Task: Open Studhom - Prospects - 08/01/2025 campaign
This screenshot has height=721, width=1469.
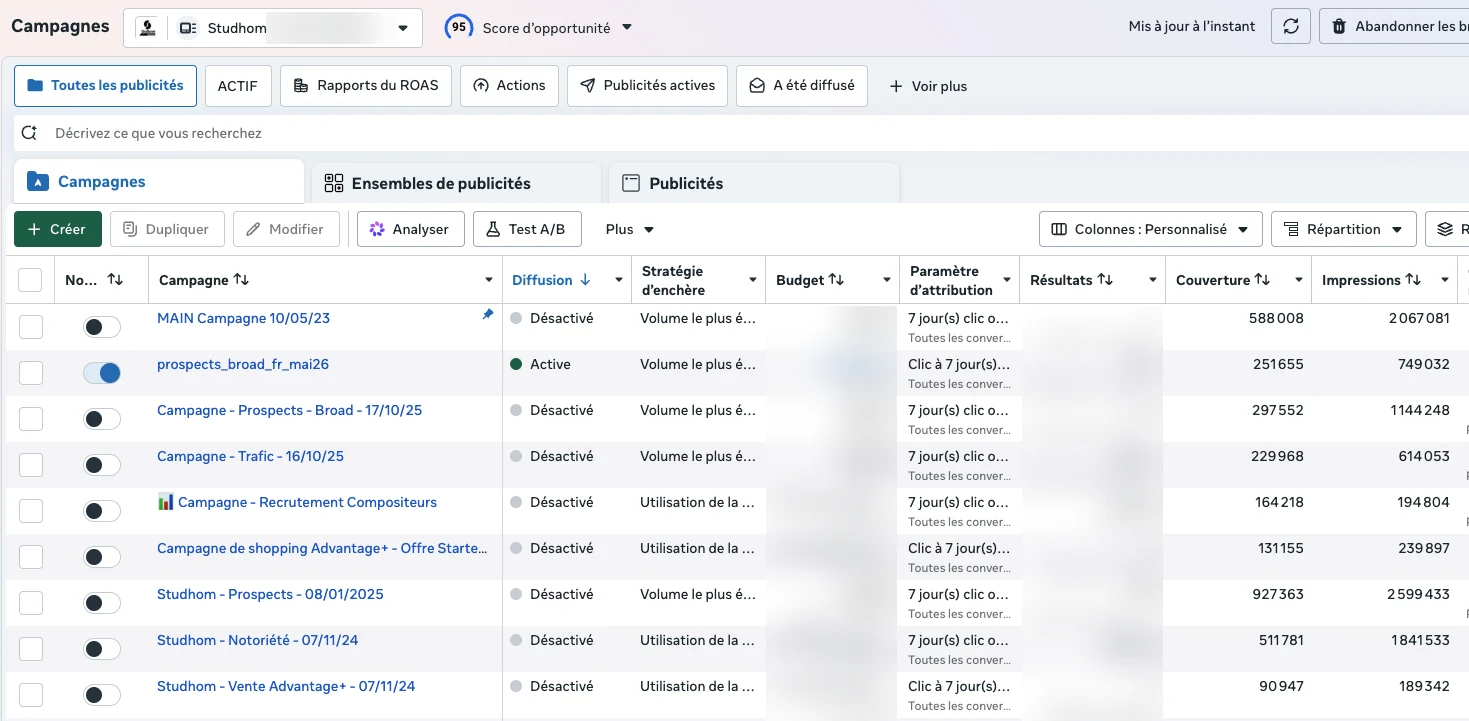Action: pos(270,594)
